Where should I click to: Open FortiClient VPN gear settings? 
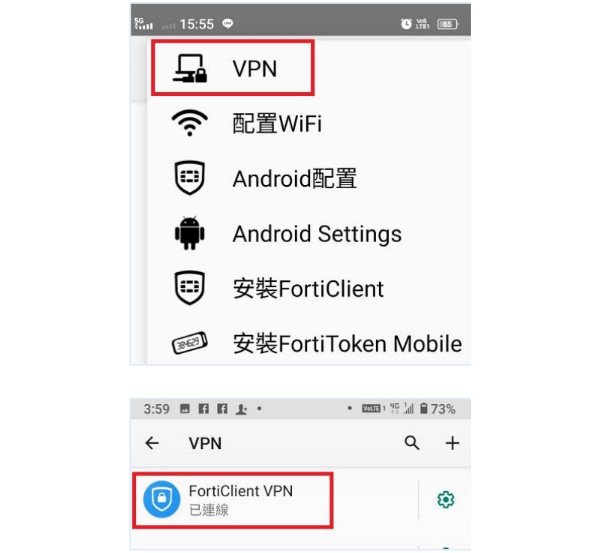point(446,499)
